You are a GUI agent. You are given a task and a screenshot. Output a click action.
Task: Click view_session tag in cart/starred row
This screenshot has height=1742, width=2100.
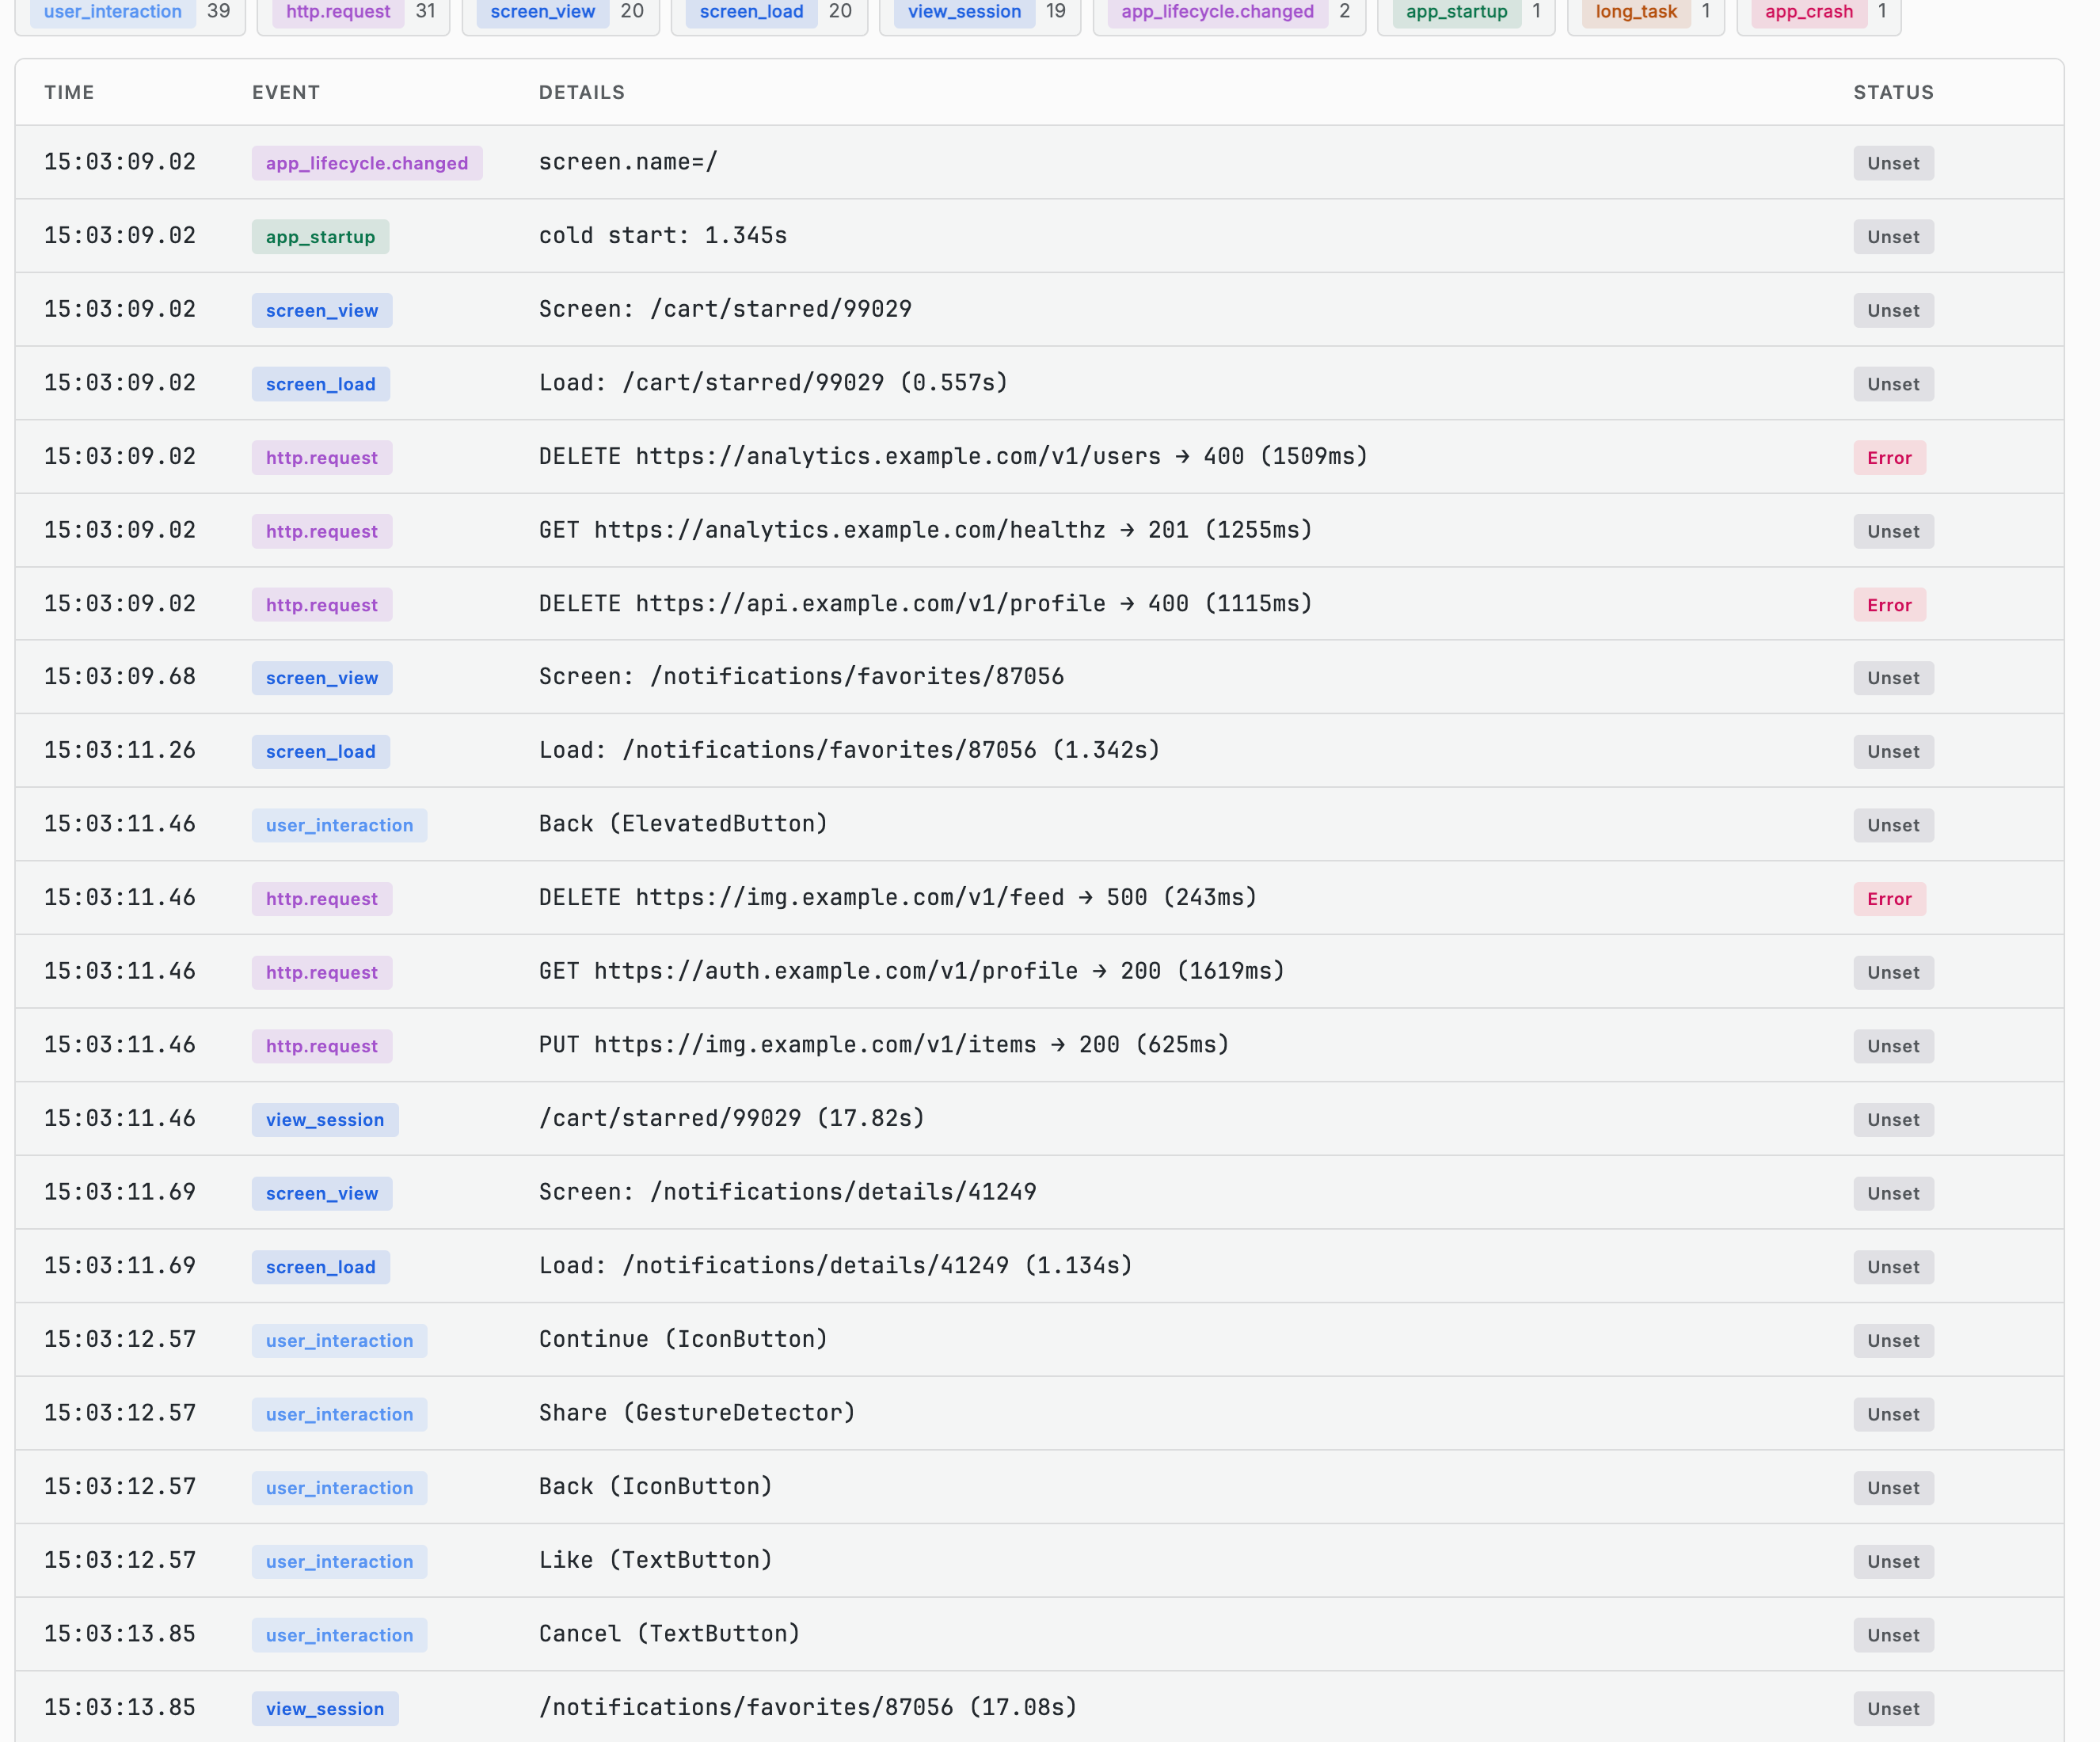click(325, 1120)
